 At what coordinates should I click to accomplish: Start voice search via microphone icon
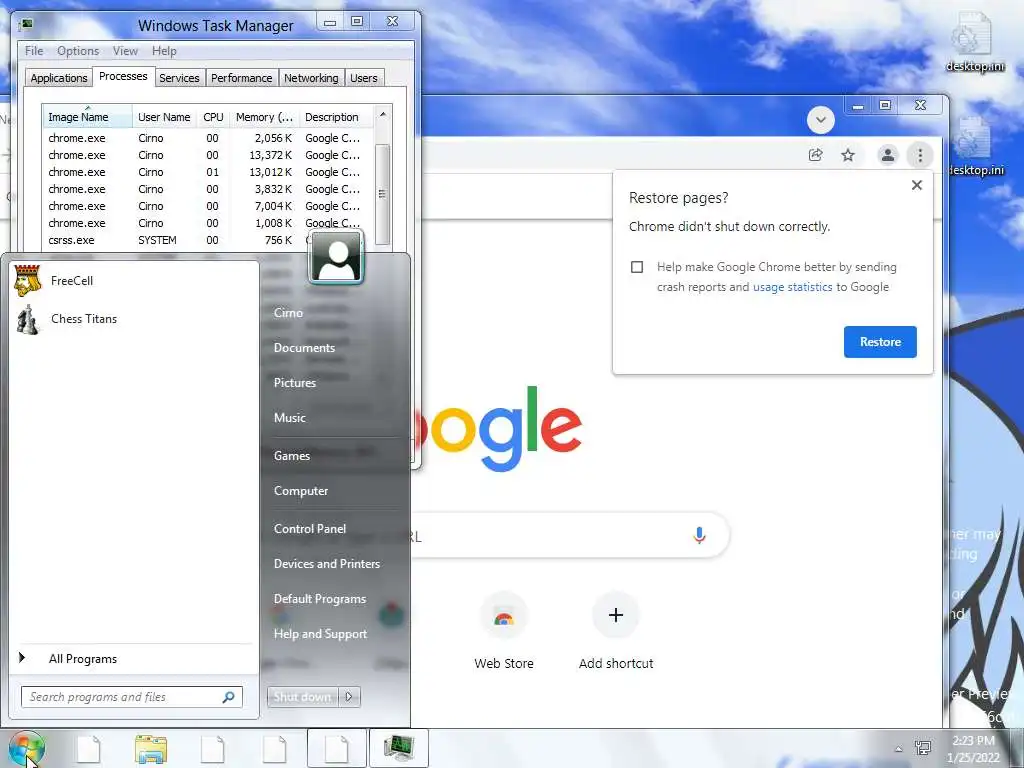tap(699, 536)
